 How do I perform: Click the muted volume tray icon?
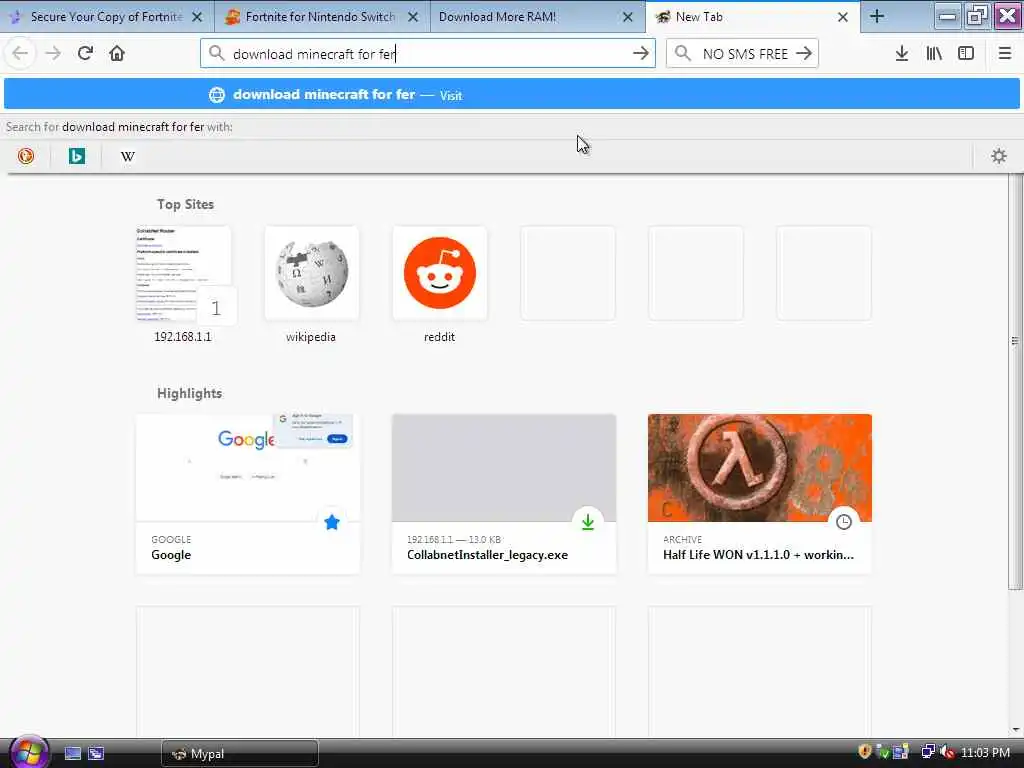(947, 752)
